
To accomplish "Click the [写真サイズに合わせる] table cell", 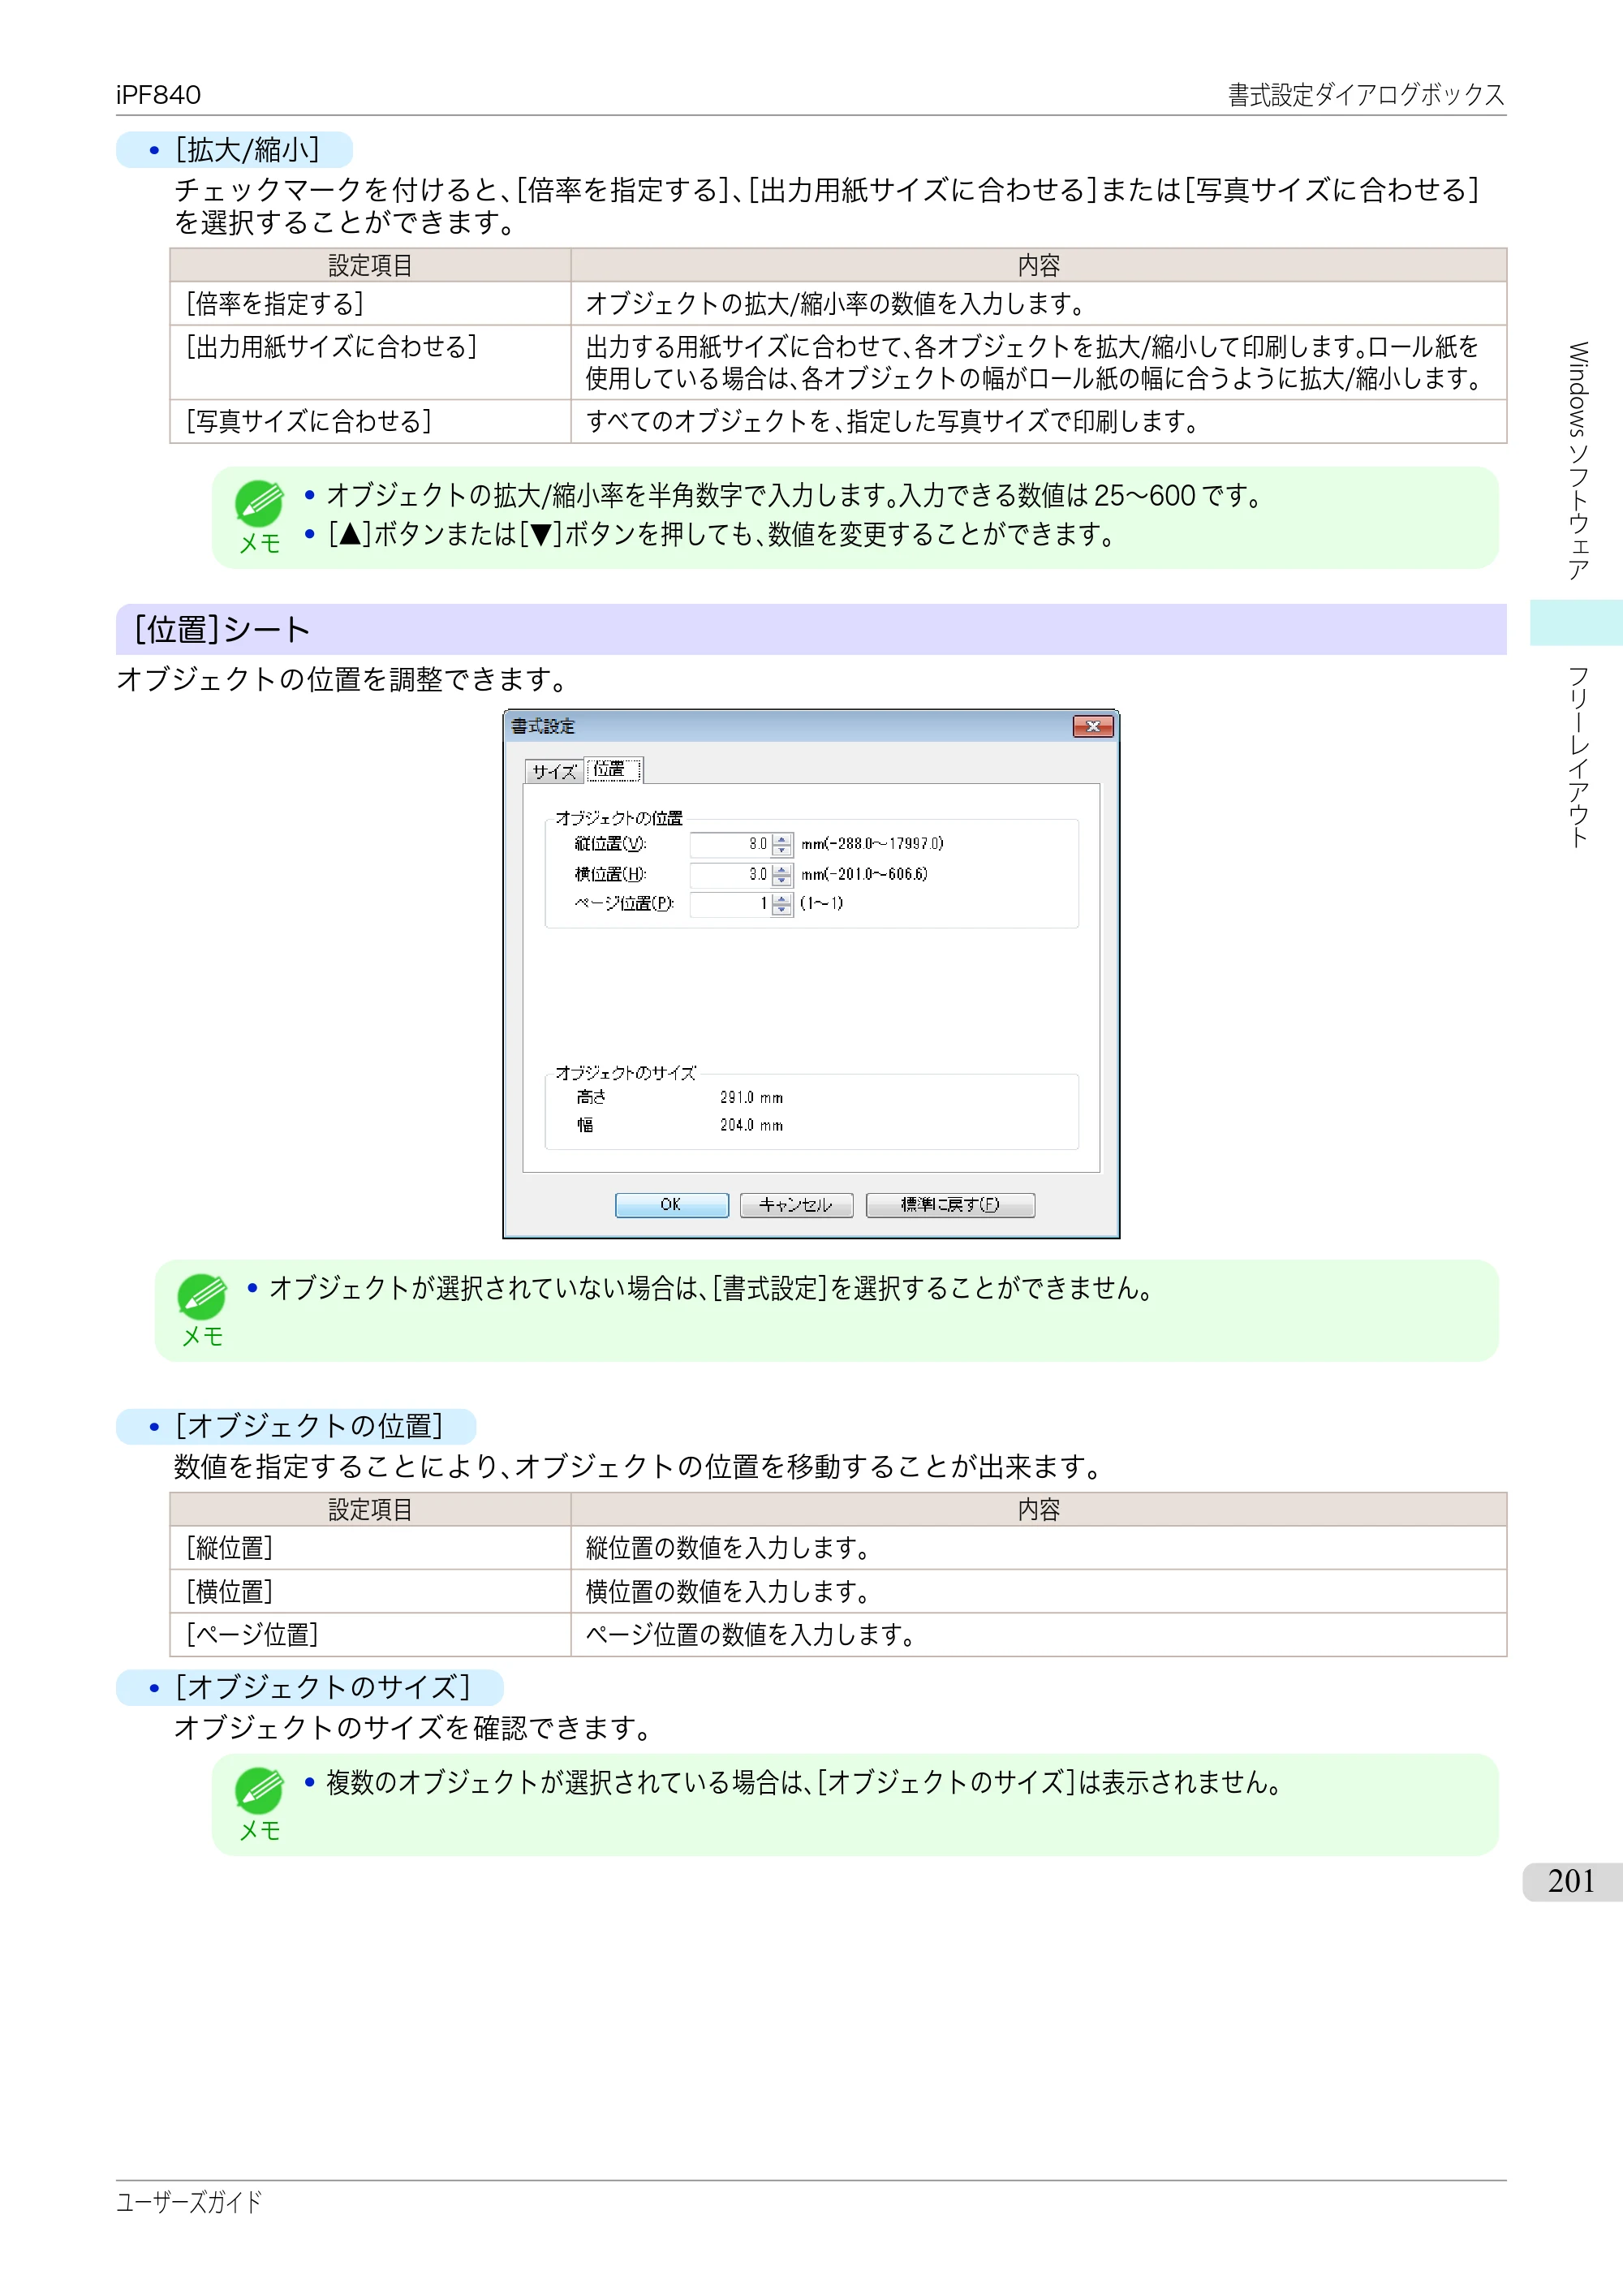I will click(x=370, y=421).
